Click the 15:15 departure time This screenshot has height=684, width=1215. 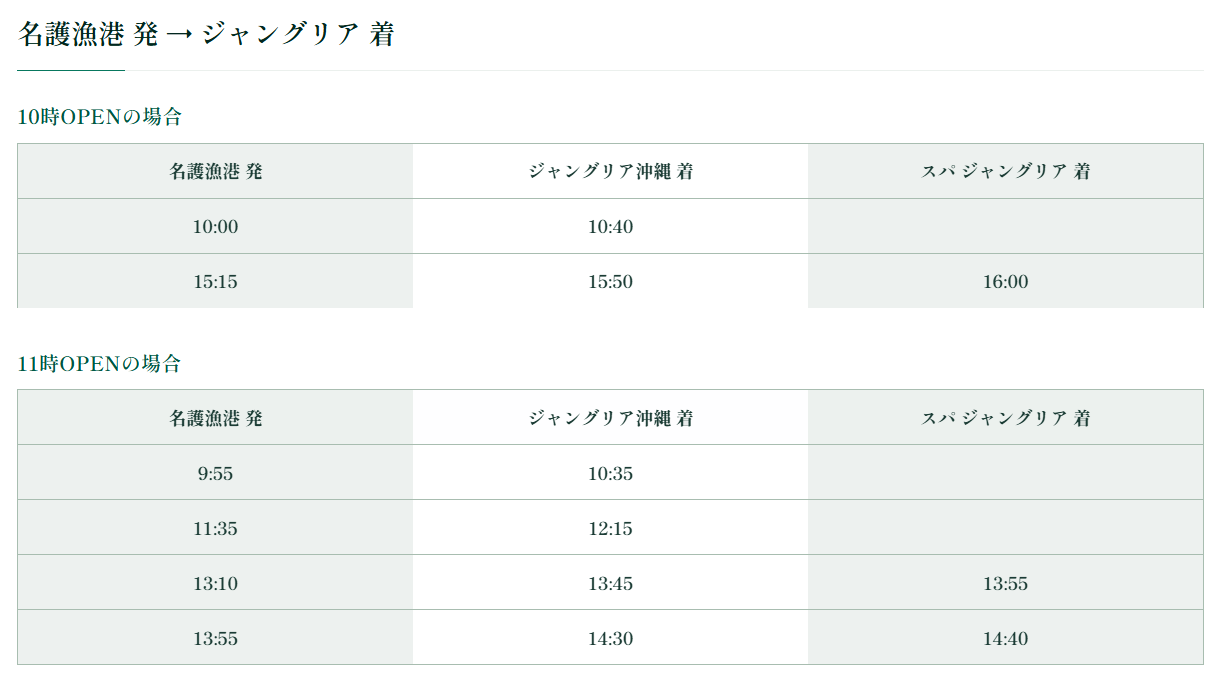pos(215,282)
